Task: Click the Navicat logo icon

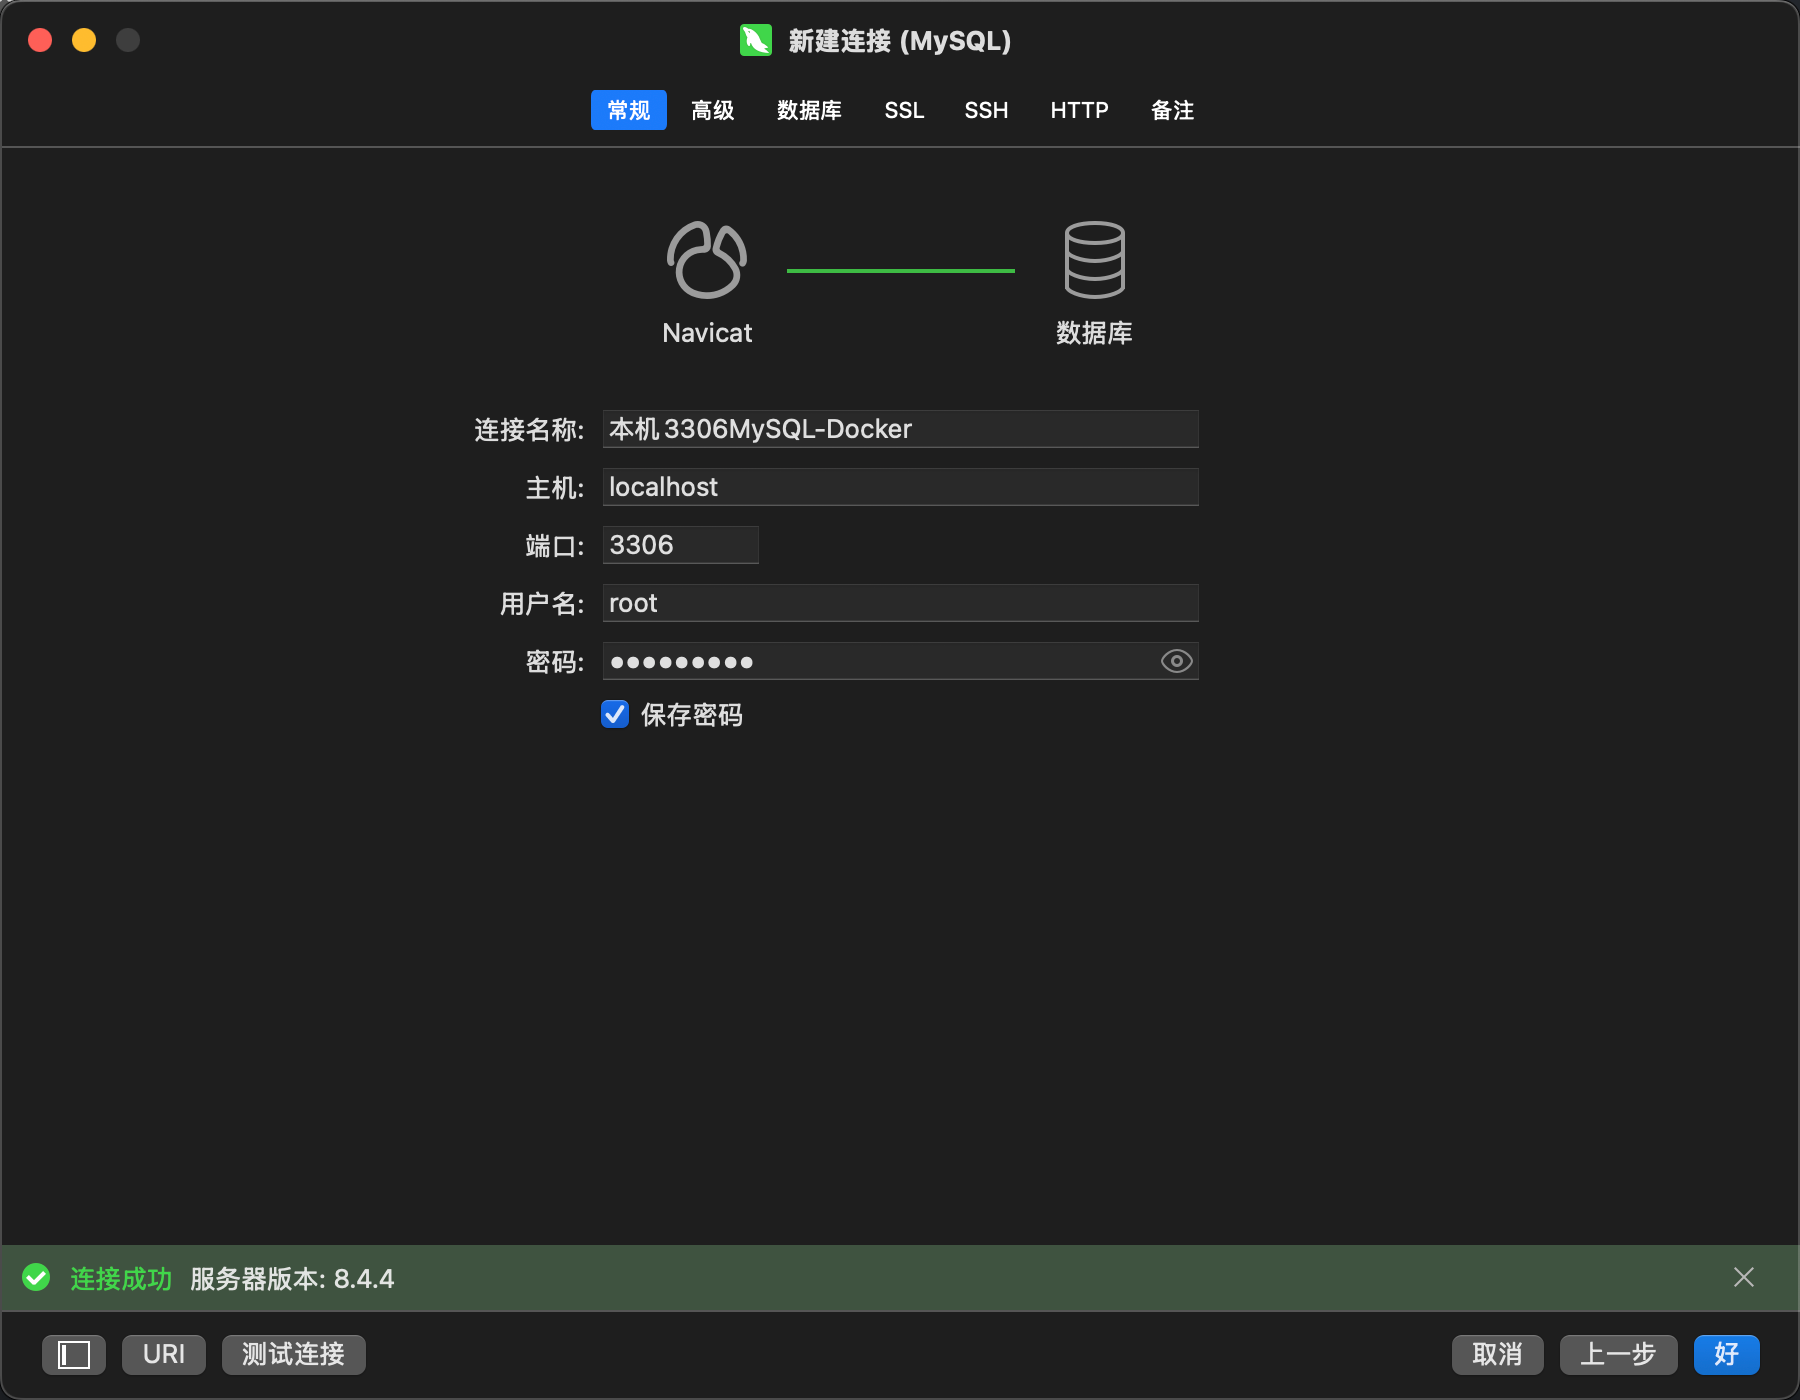Action: coord(706,260)
